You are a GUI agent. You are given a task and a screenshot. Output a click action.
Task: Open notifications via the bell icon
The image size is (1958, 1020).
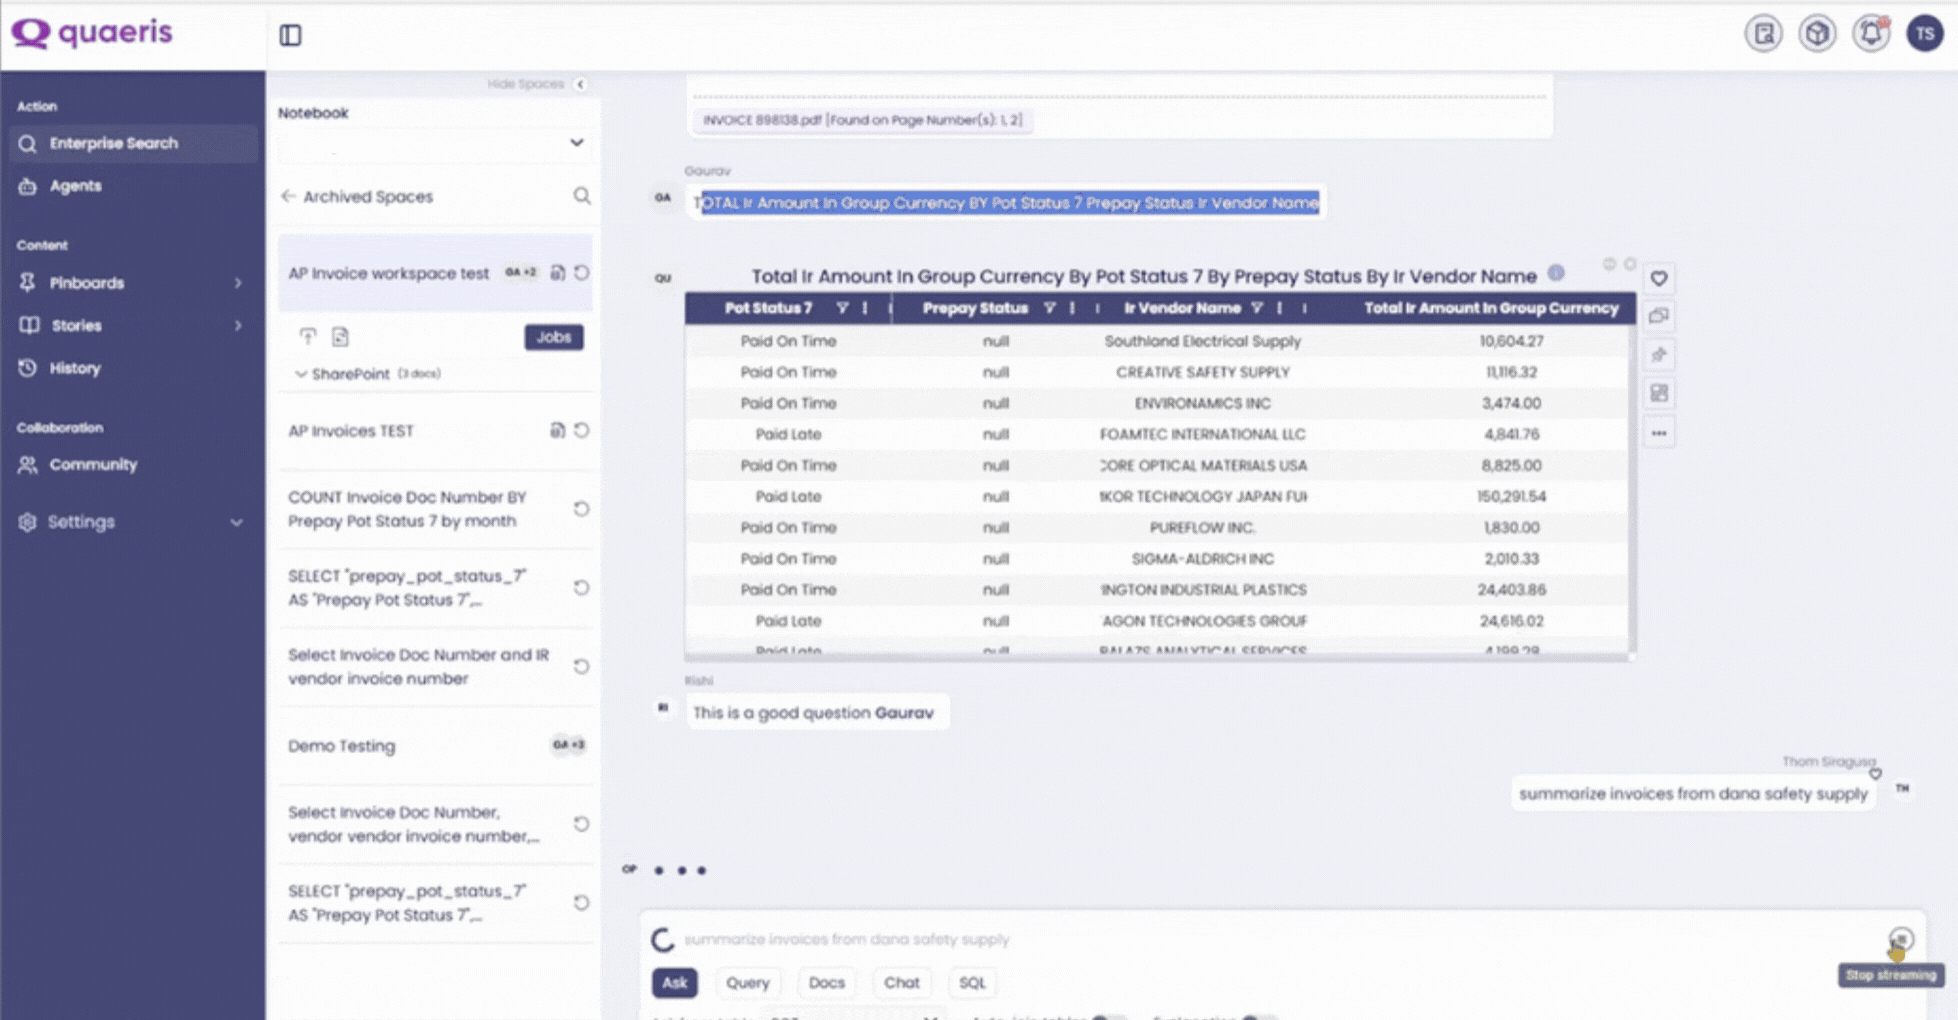tap(1871, 32)
